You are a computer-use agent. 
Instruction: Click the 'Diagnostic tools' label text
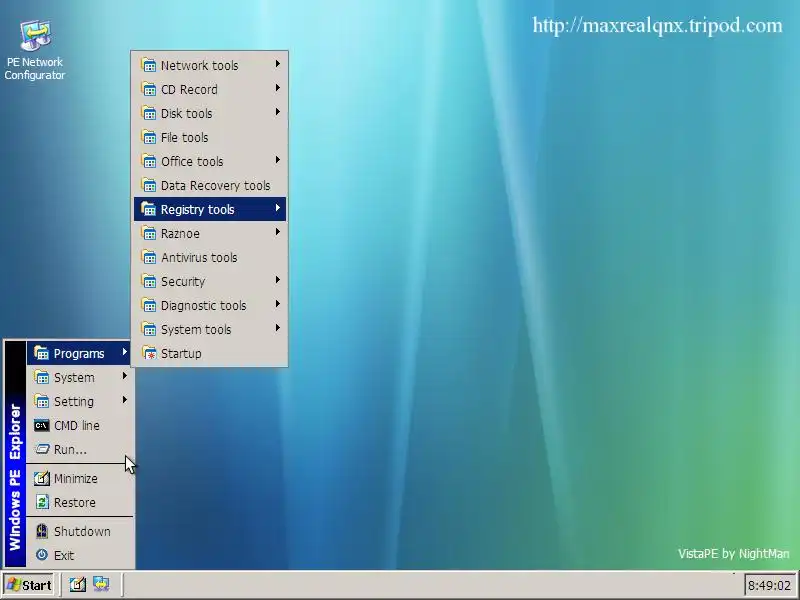[x=204, y=305]
